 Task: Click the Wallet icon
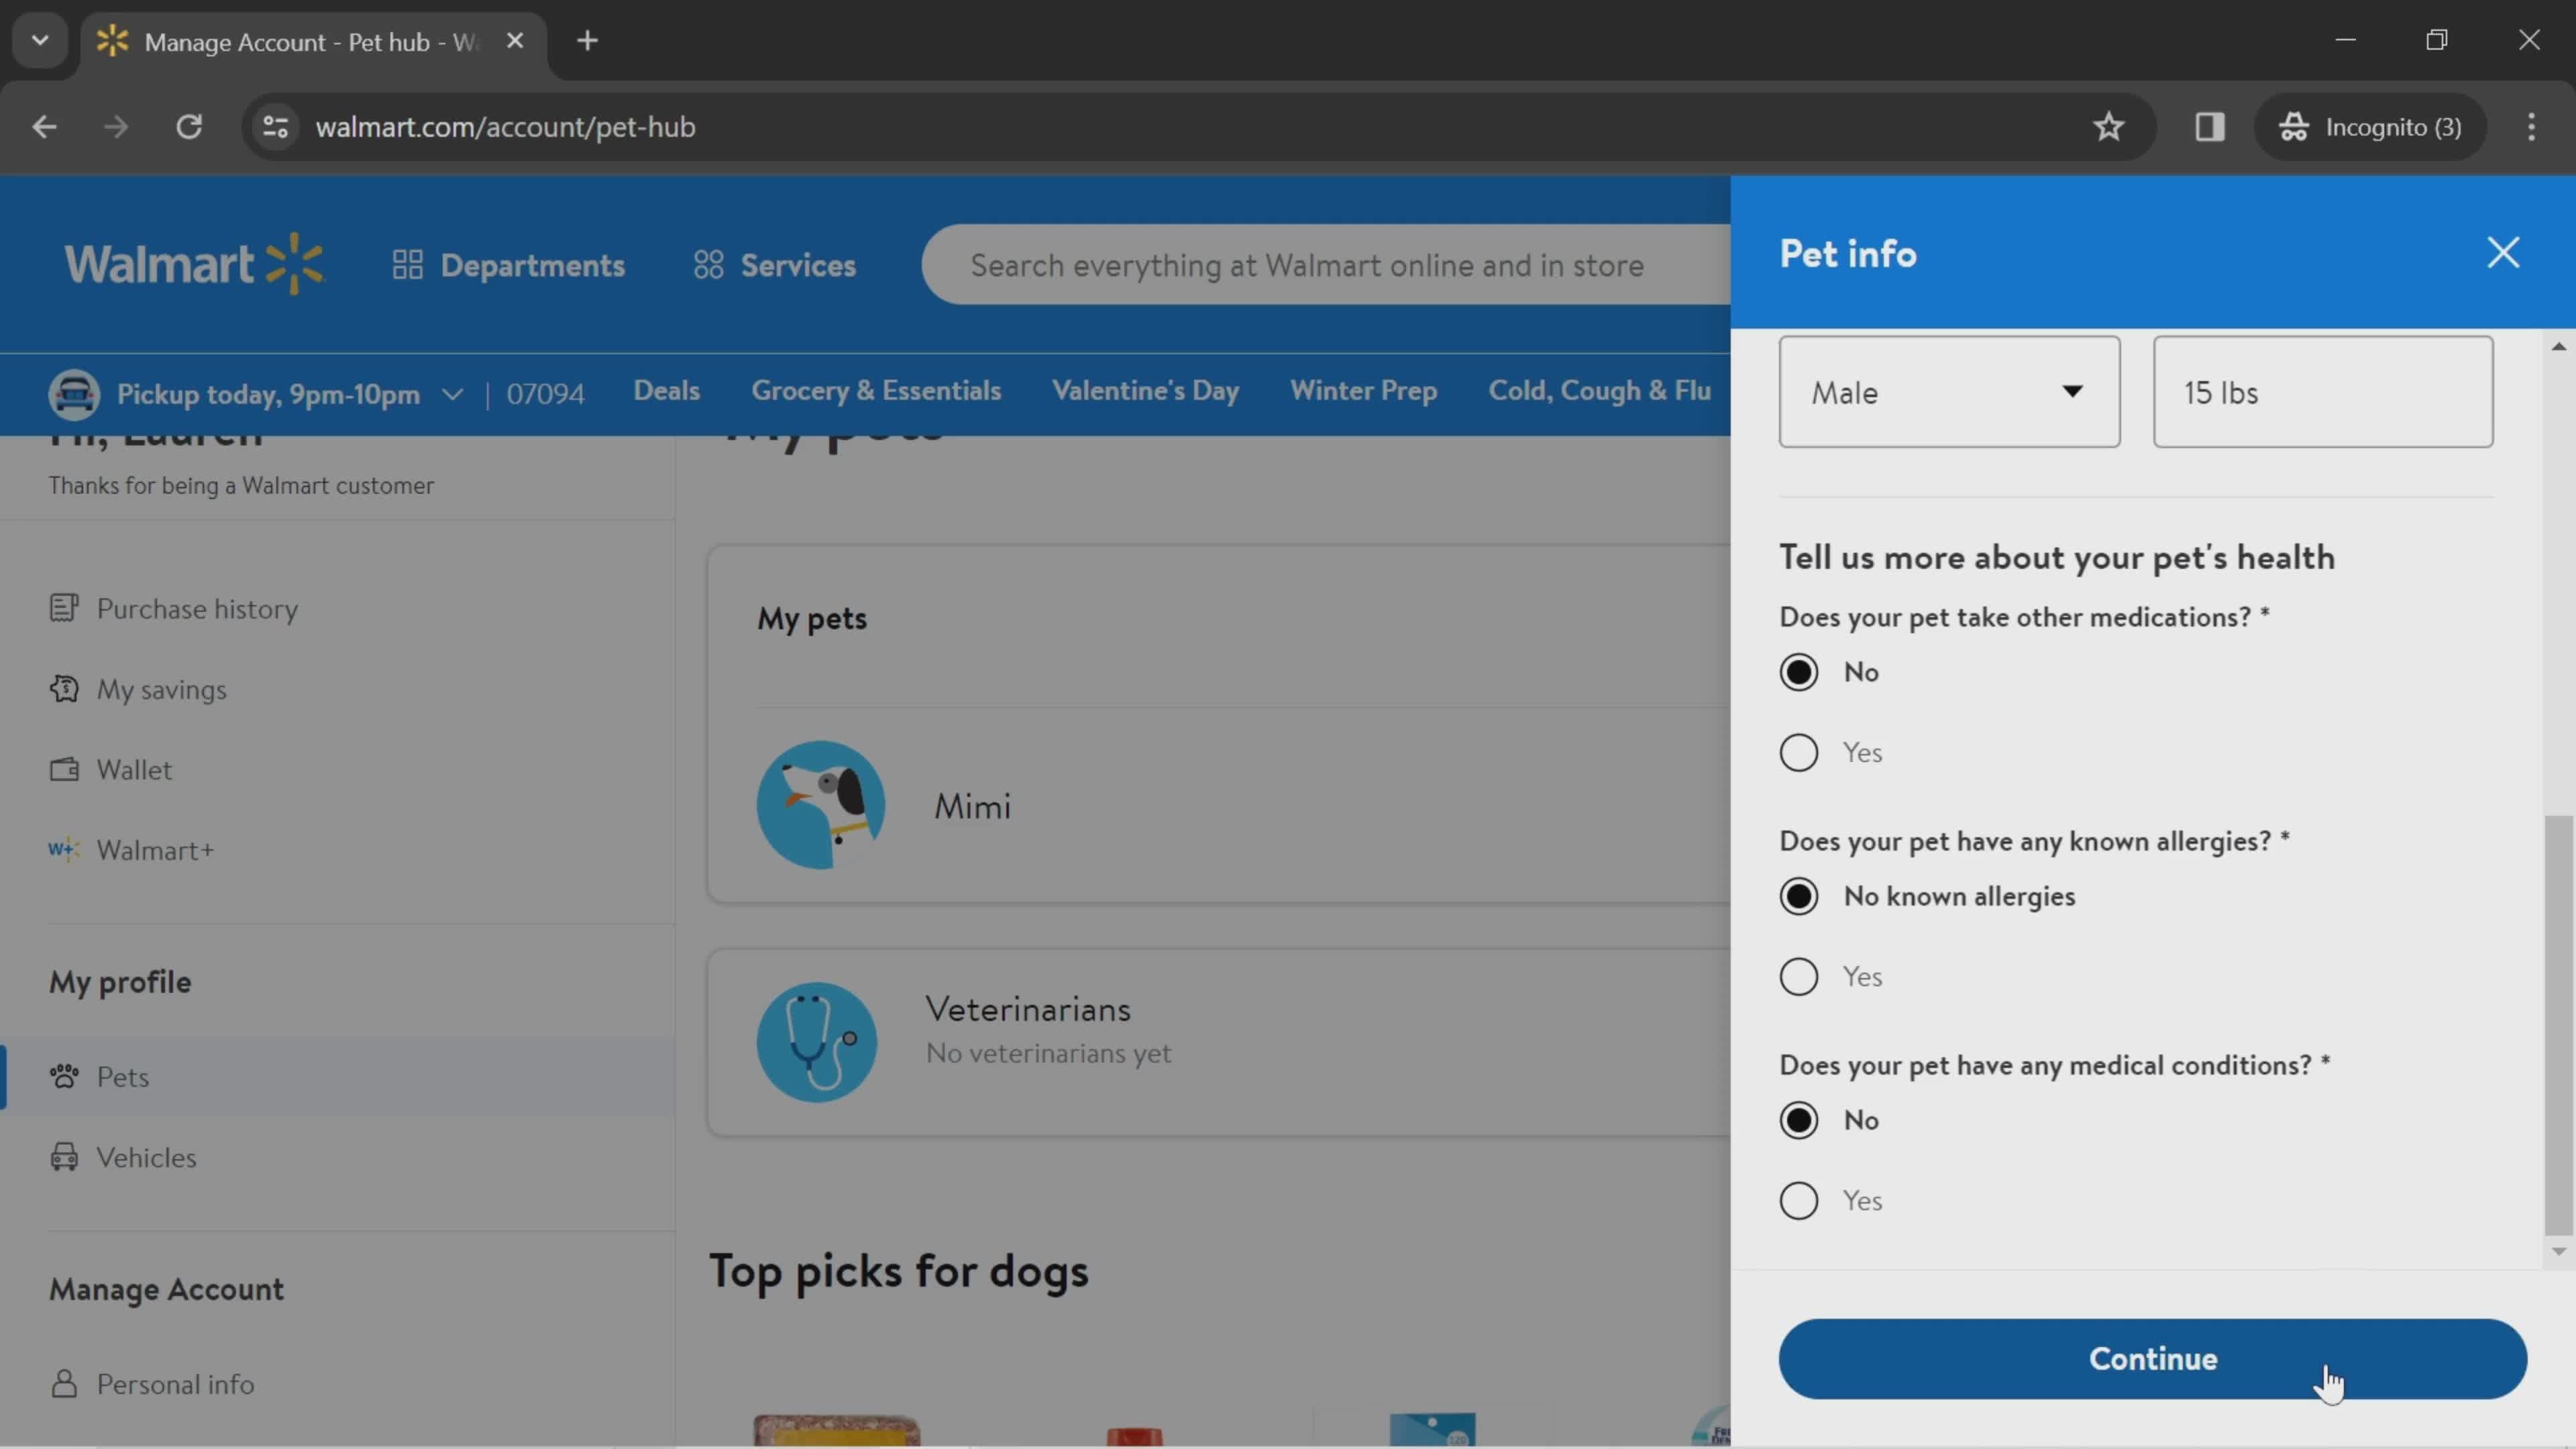tap(64, 769)
